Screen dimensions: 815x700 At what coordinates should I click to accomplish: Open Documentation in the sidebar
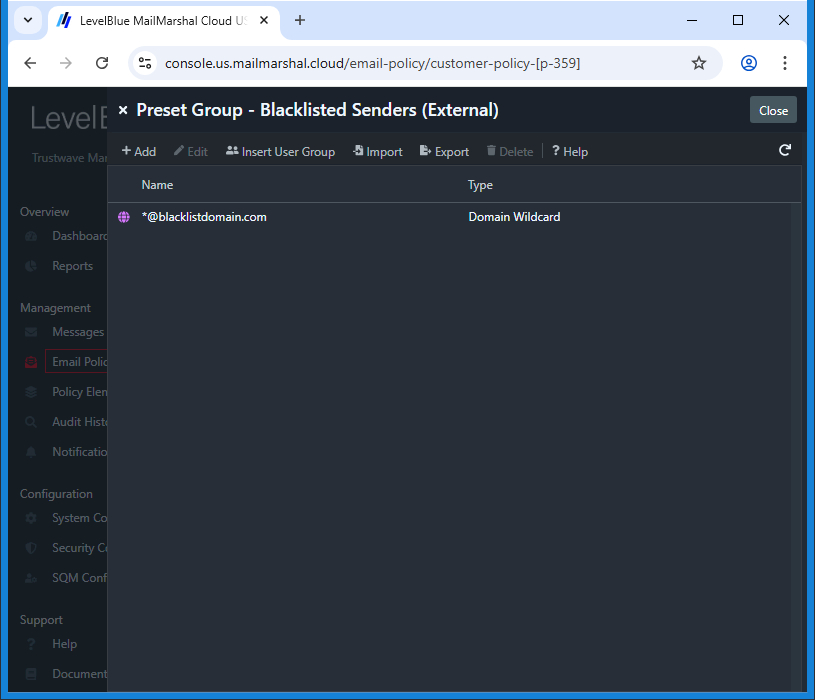coord(80,674)
